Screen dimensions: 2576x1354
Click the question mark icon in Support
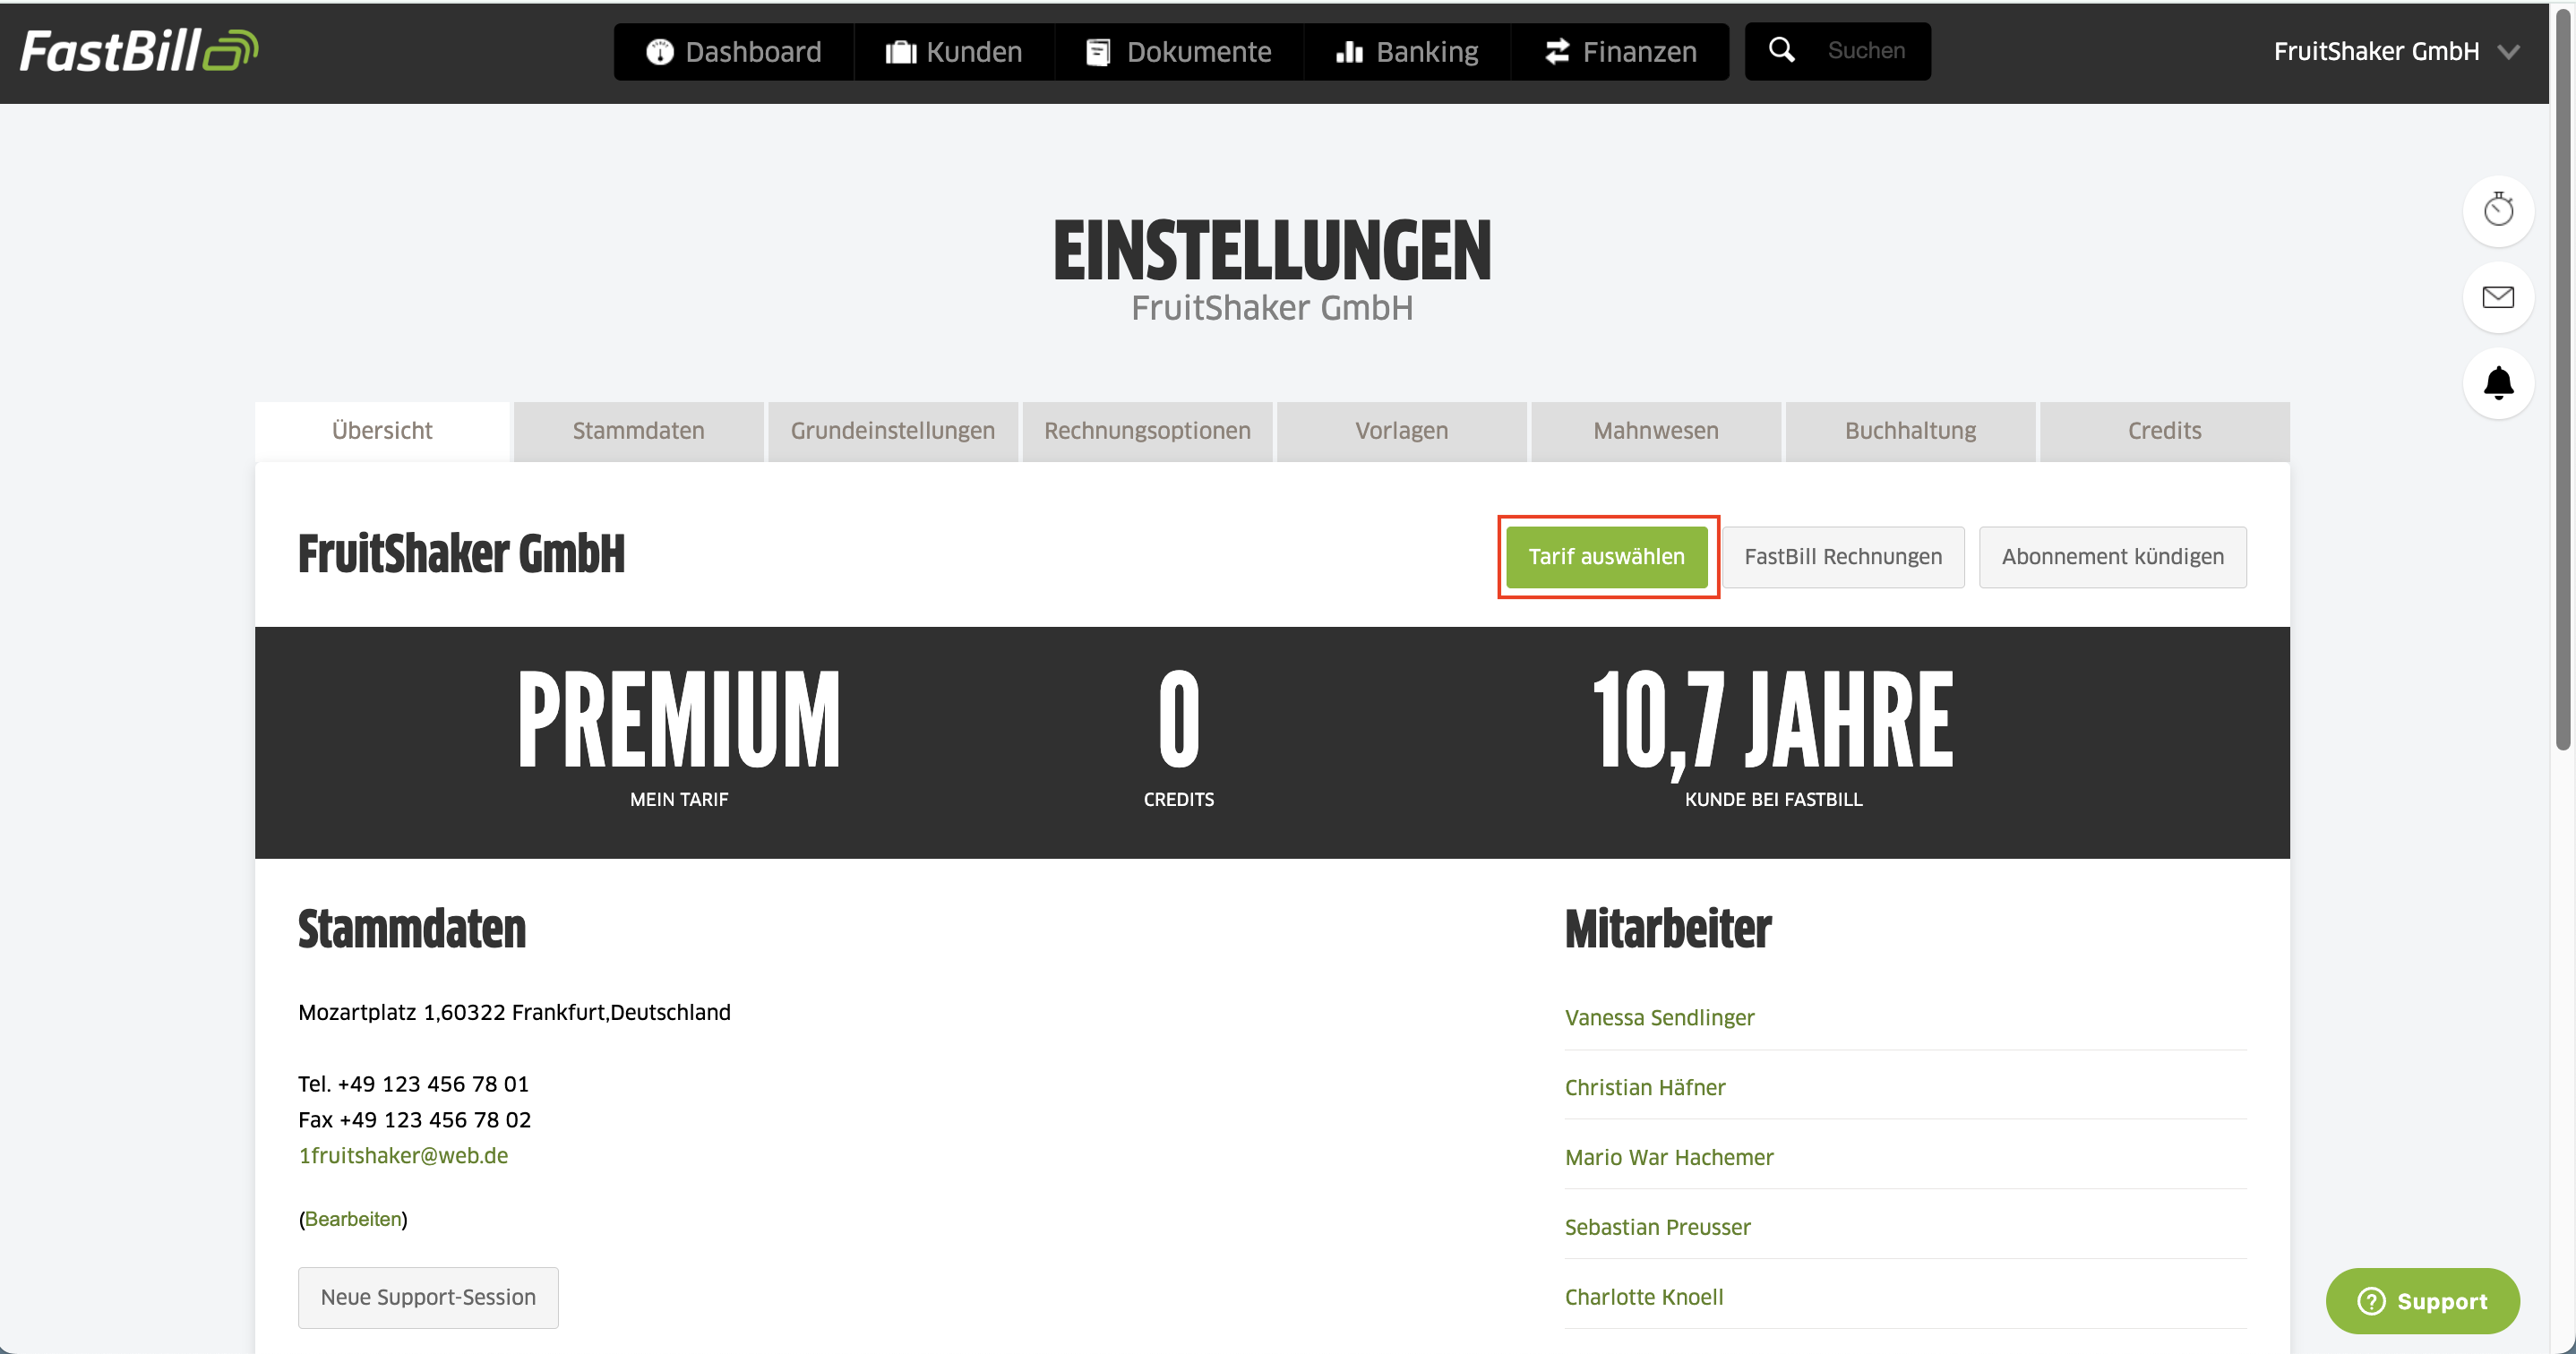coord(2371,1300)
